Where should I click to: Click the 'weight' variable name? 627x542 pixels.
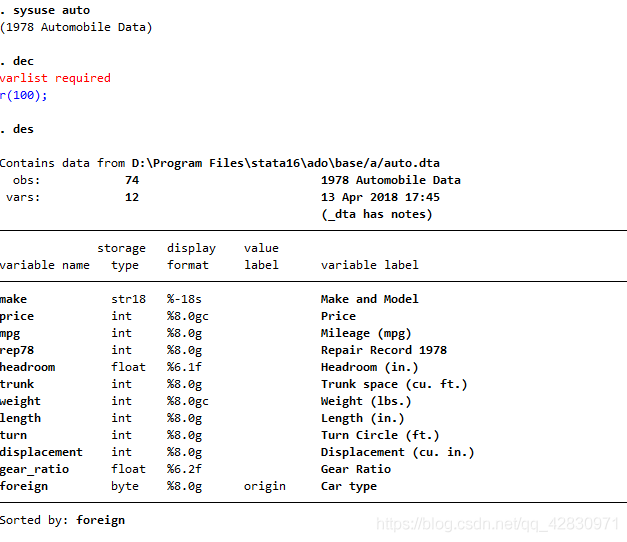pos(21,401)
